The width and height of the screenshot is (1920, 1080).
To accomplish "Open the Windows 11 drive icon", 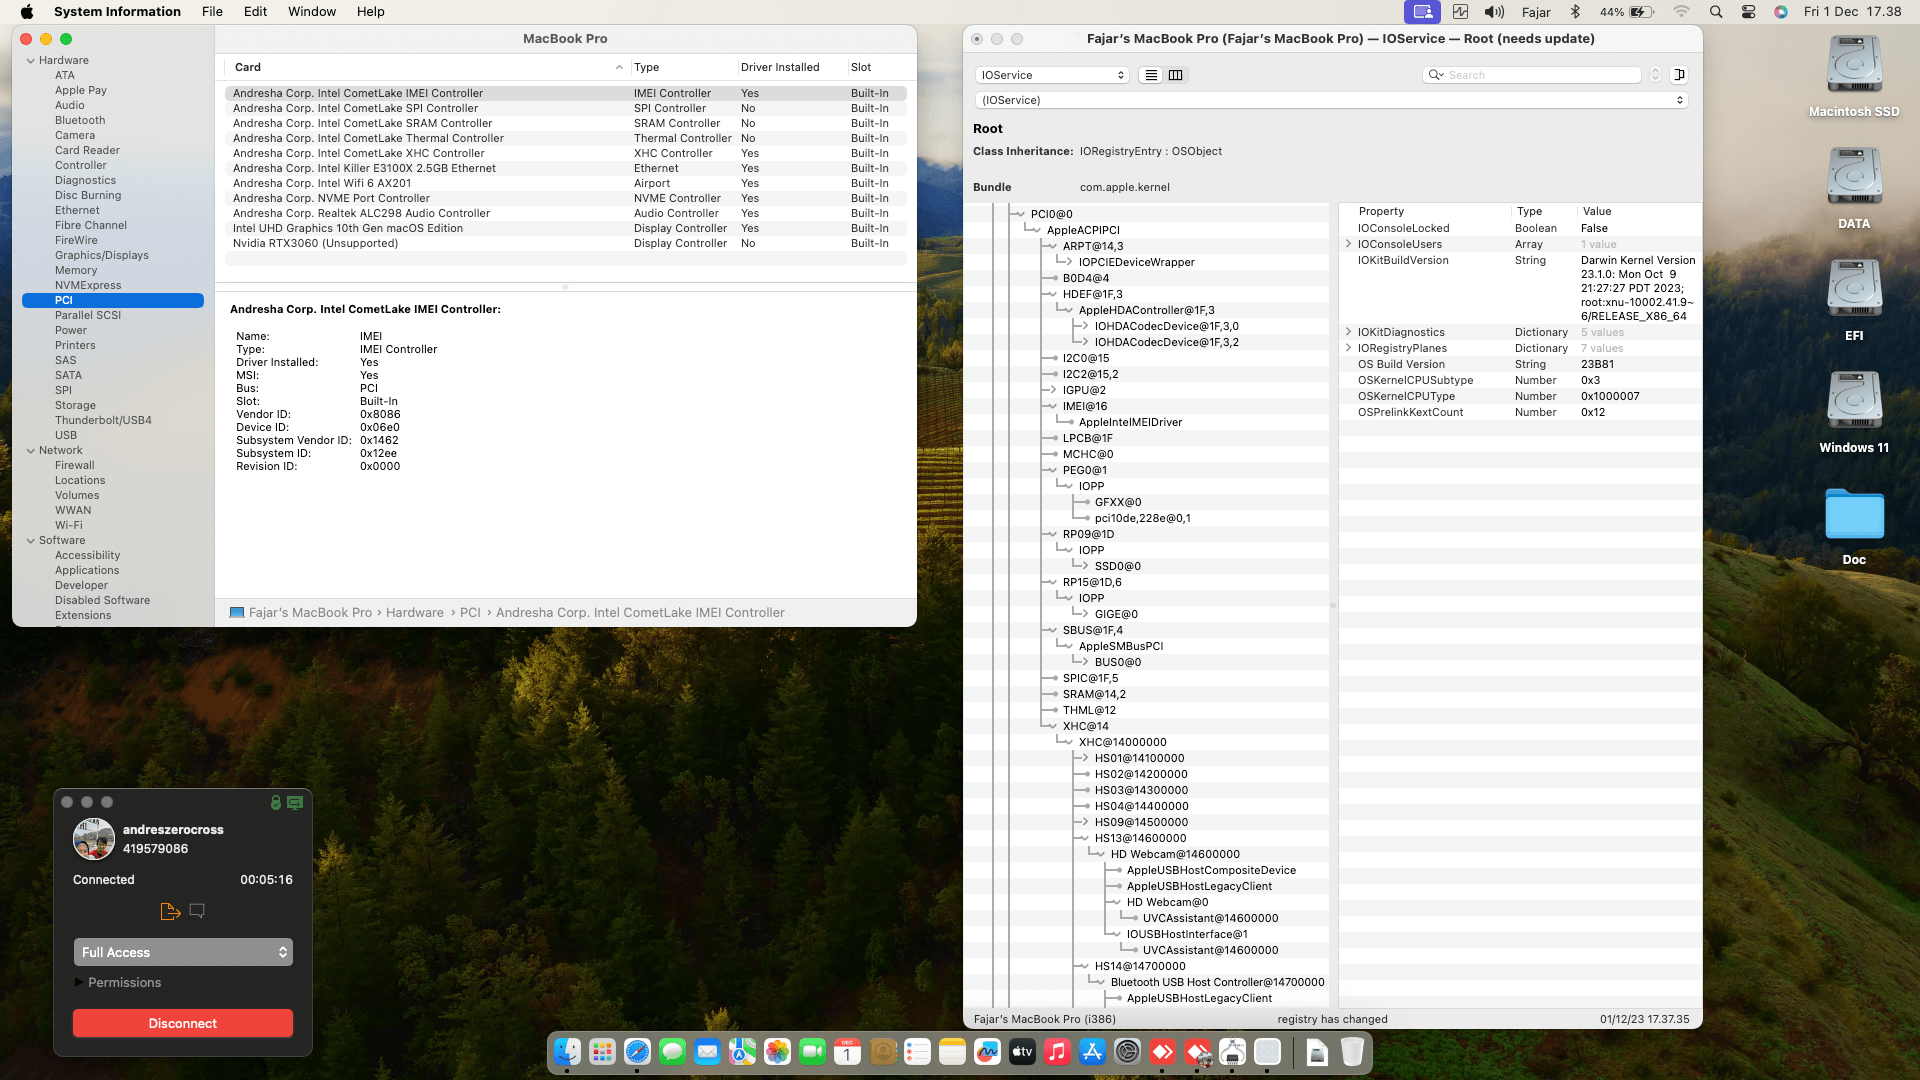I will point(1853,403).
